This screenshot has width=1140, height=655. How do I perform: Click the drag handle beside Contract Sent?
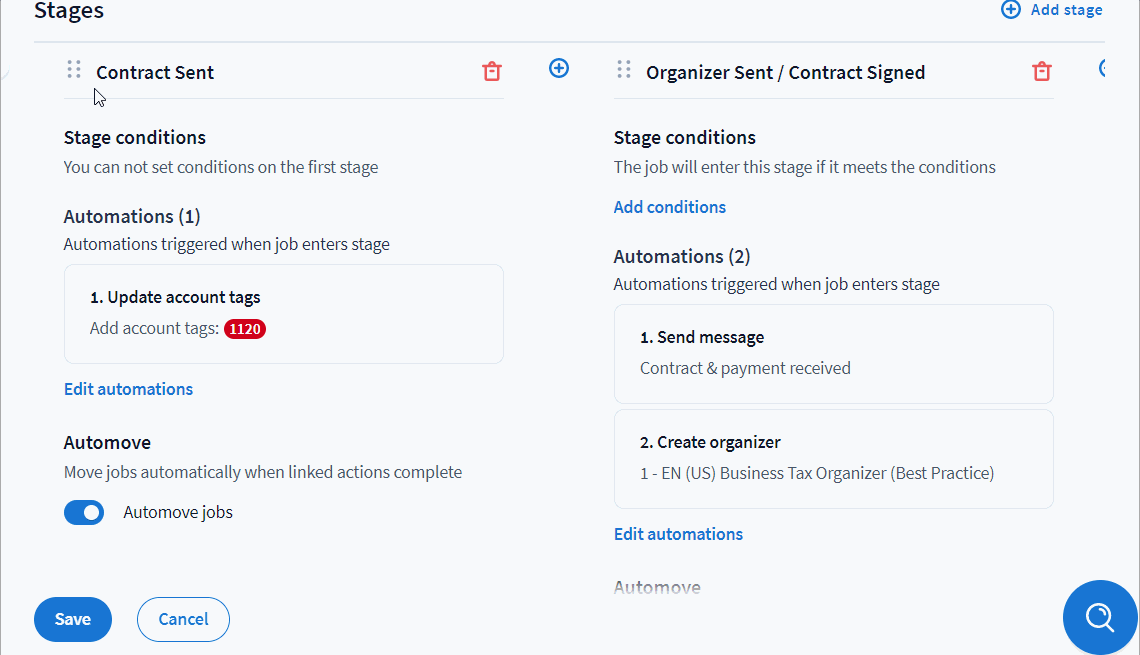click(74, 70)
